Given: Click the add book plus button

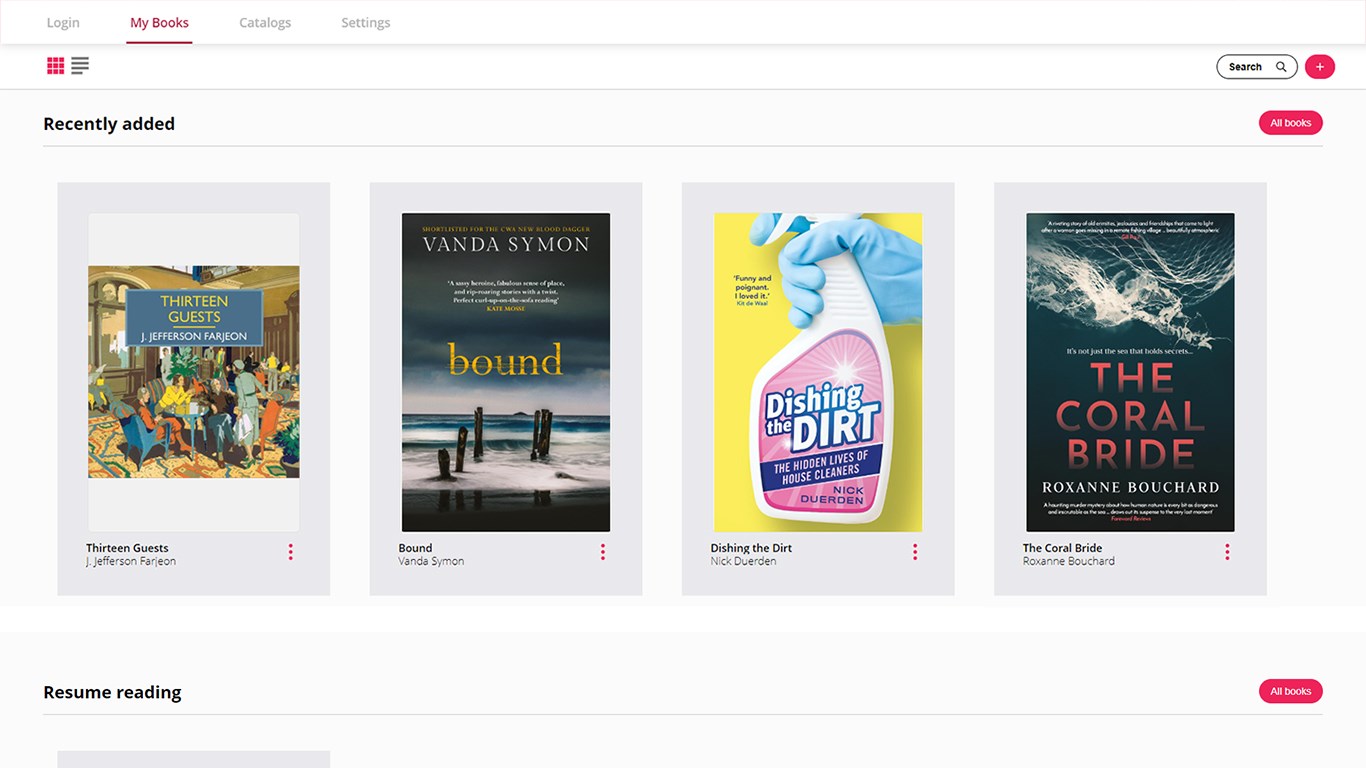Looking at the screenshot, I should tap(1320, 67).
